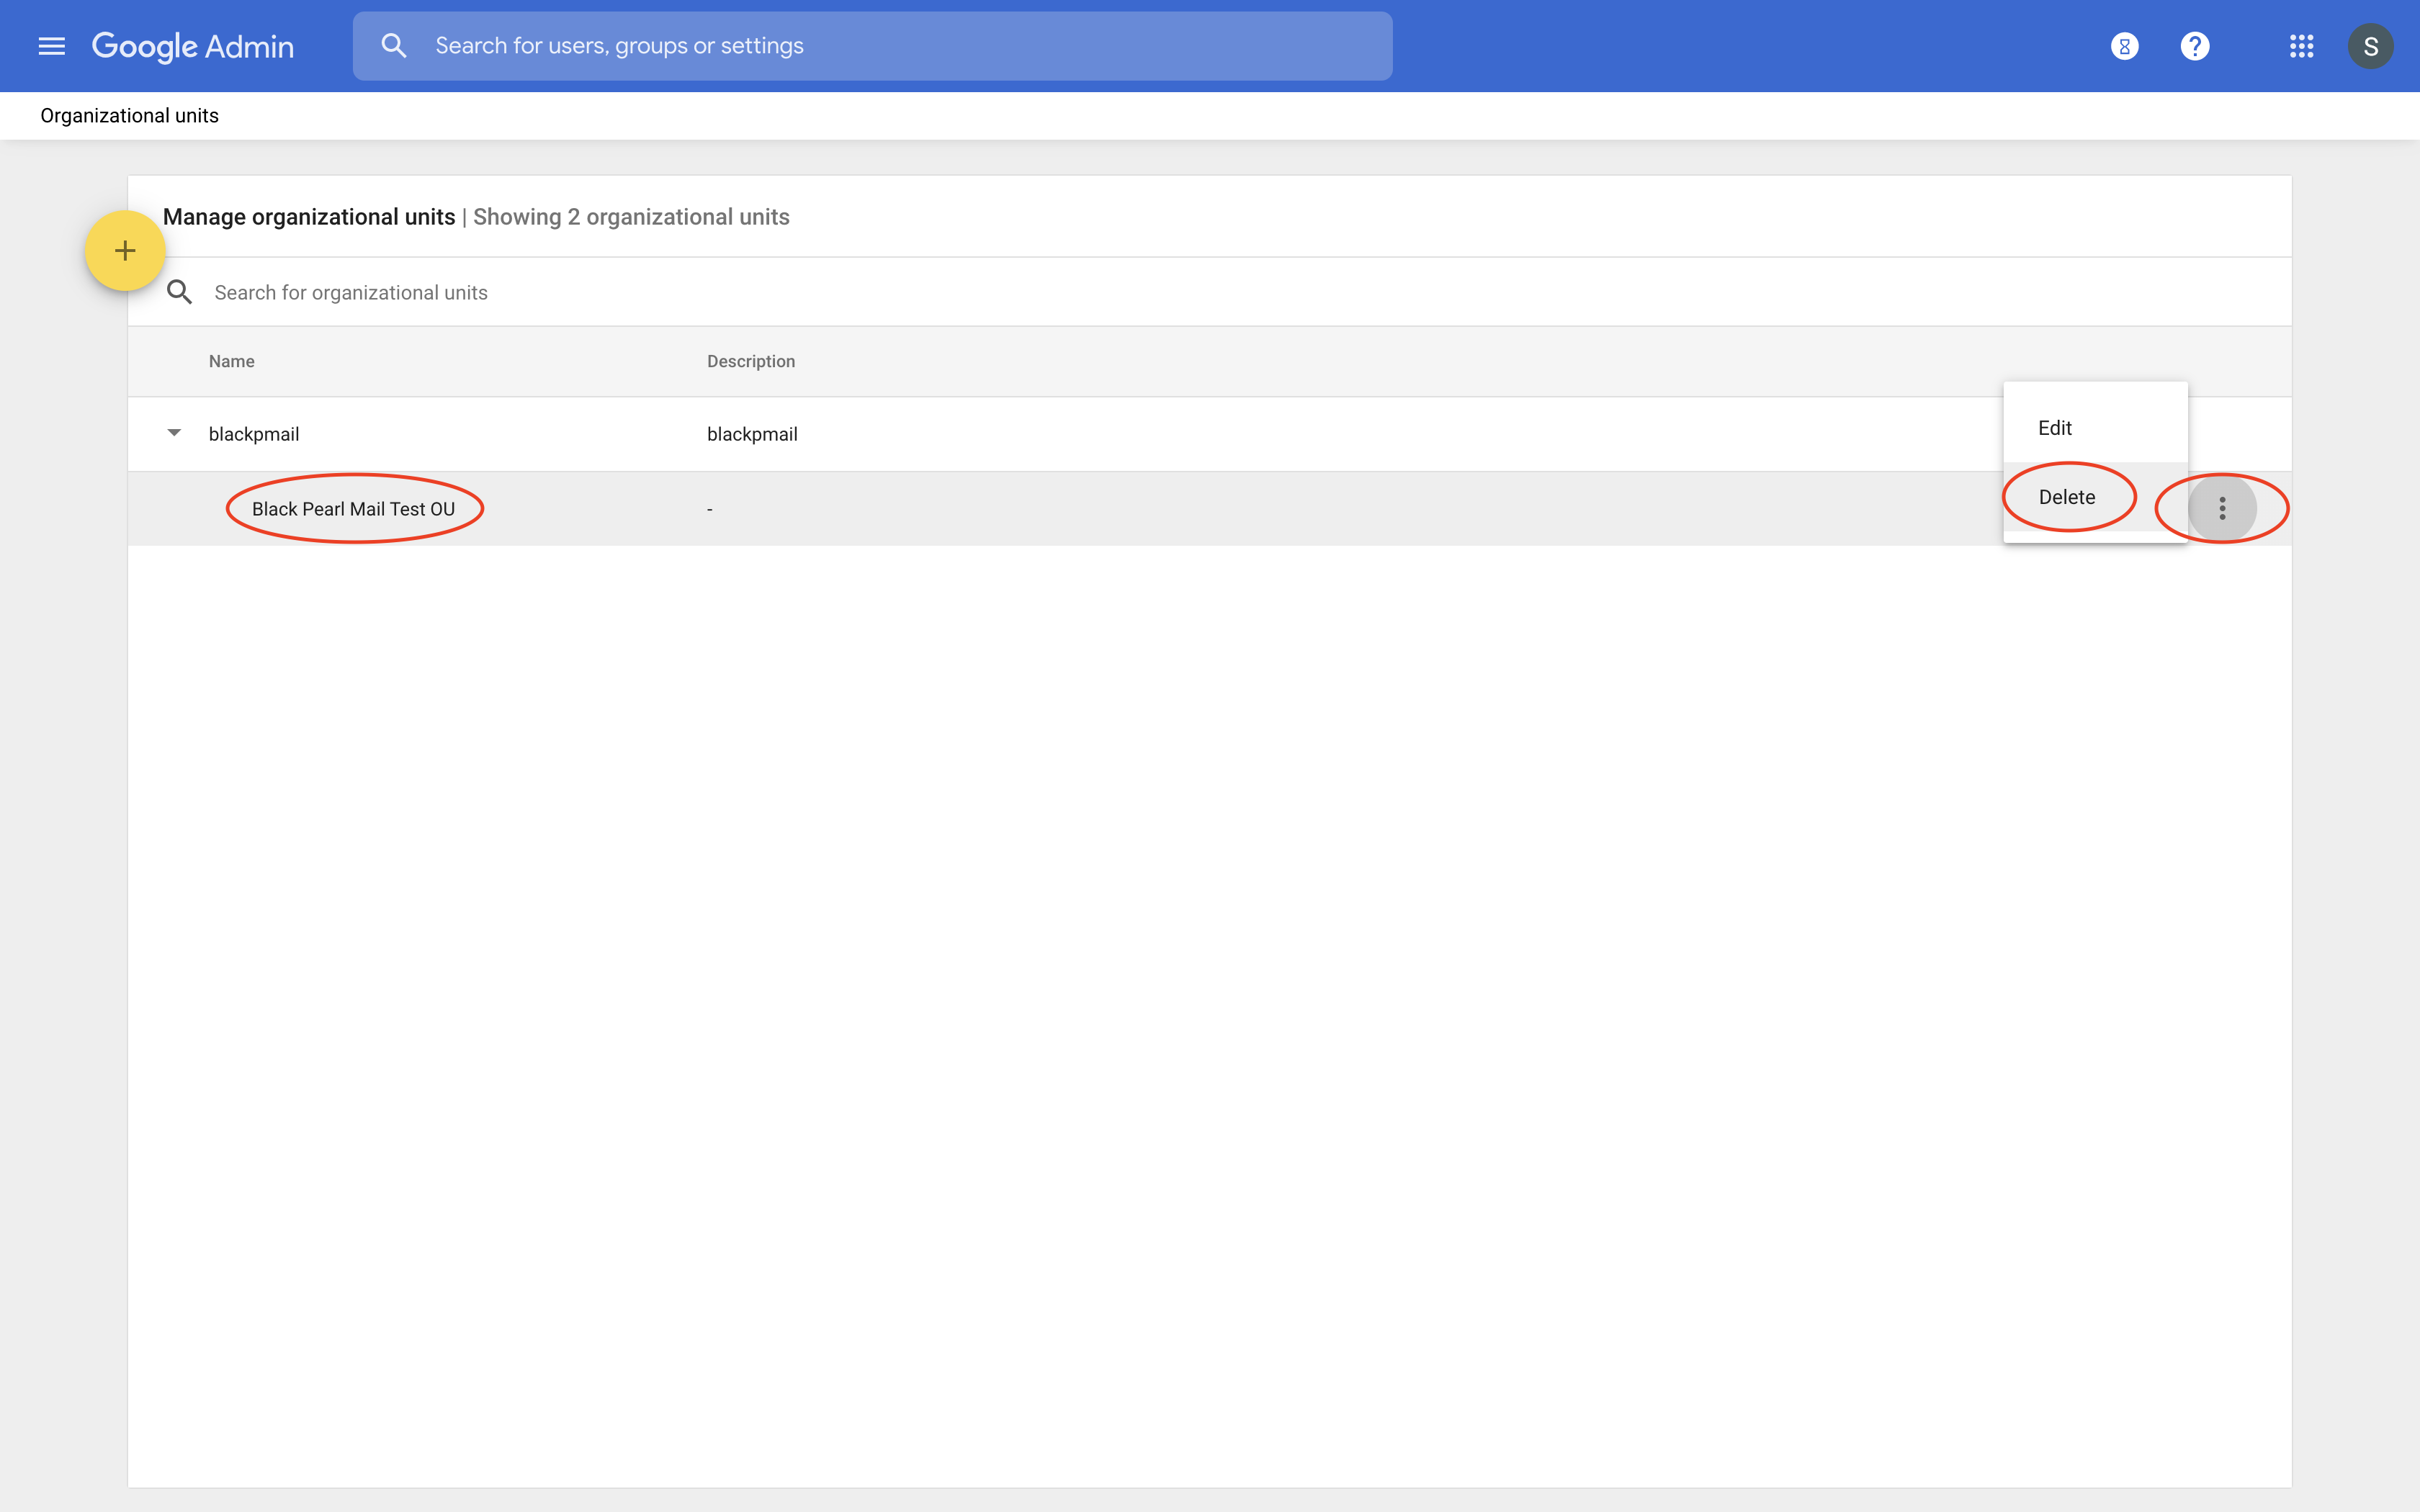This screenshot has height=1512, width=2420.
Task: Focus the users, groups or settings search
Action: coord(880,46)
